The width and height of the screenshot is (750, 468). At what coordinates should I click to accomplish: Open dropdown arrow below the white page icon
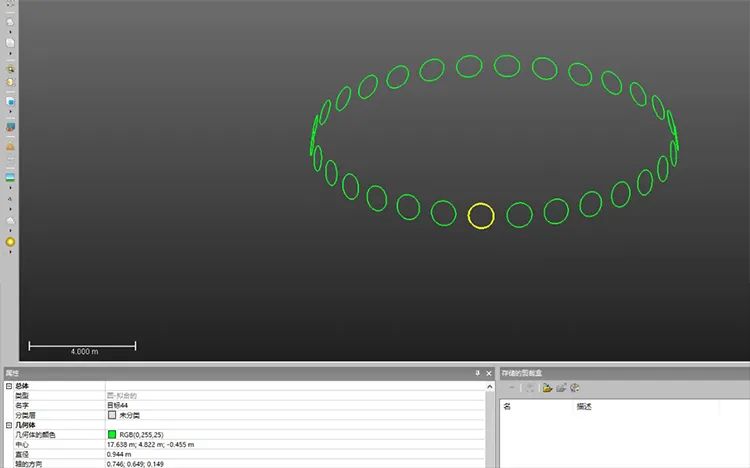(x=10, y=53)
